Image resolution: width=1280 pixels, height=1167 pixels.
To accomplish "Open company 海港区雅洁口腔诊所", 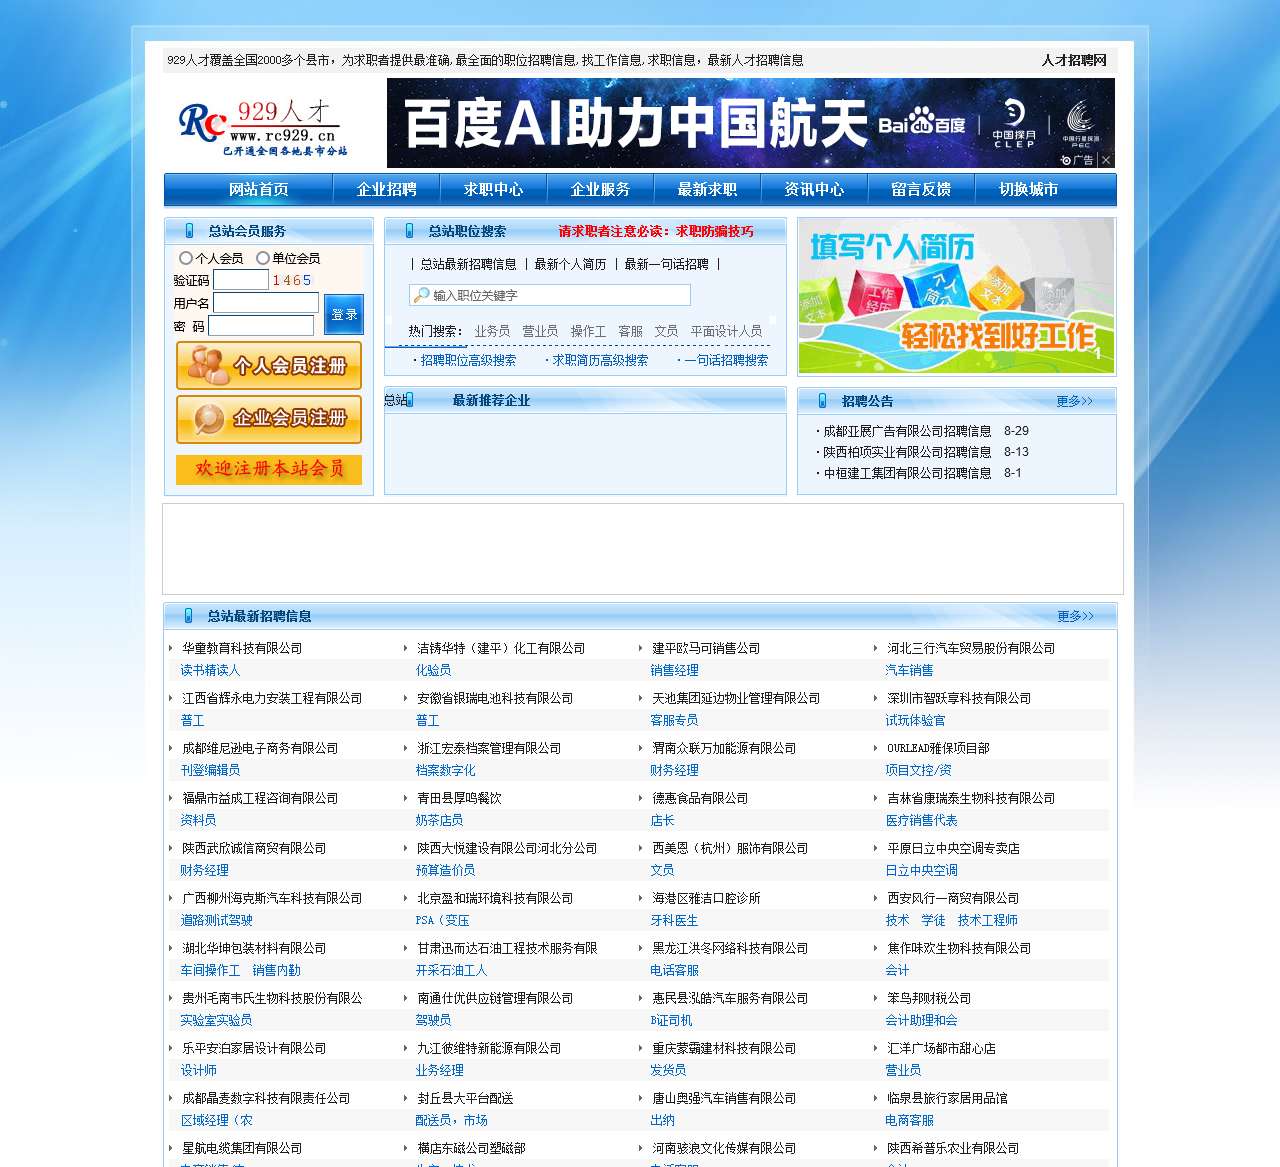I will click(x=706, y=898).
